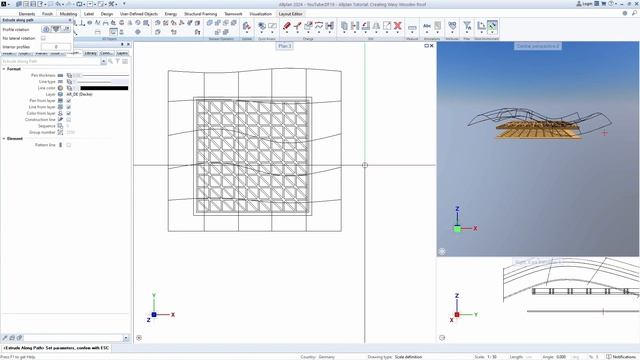
Task: Click the Quick Access layers icon
Action: click(262, 26)
